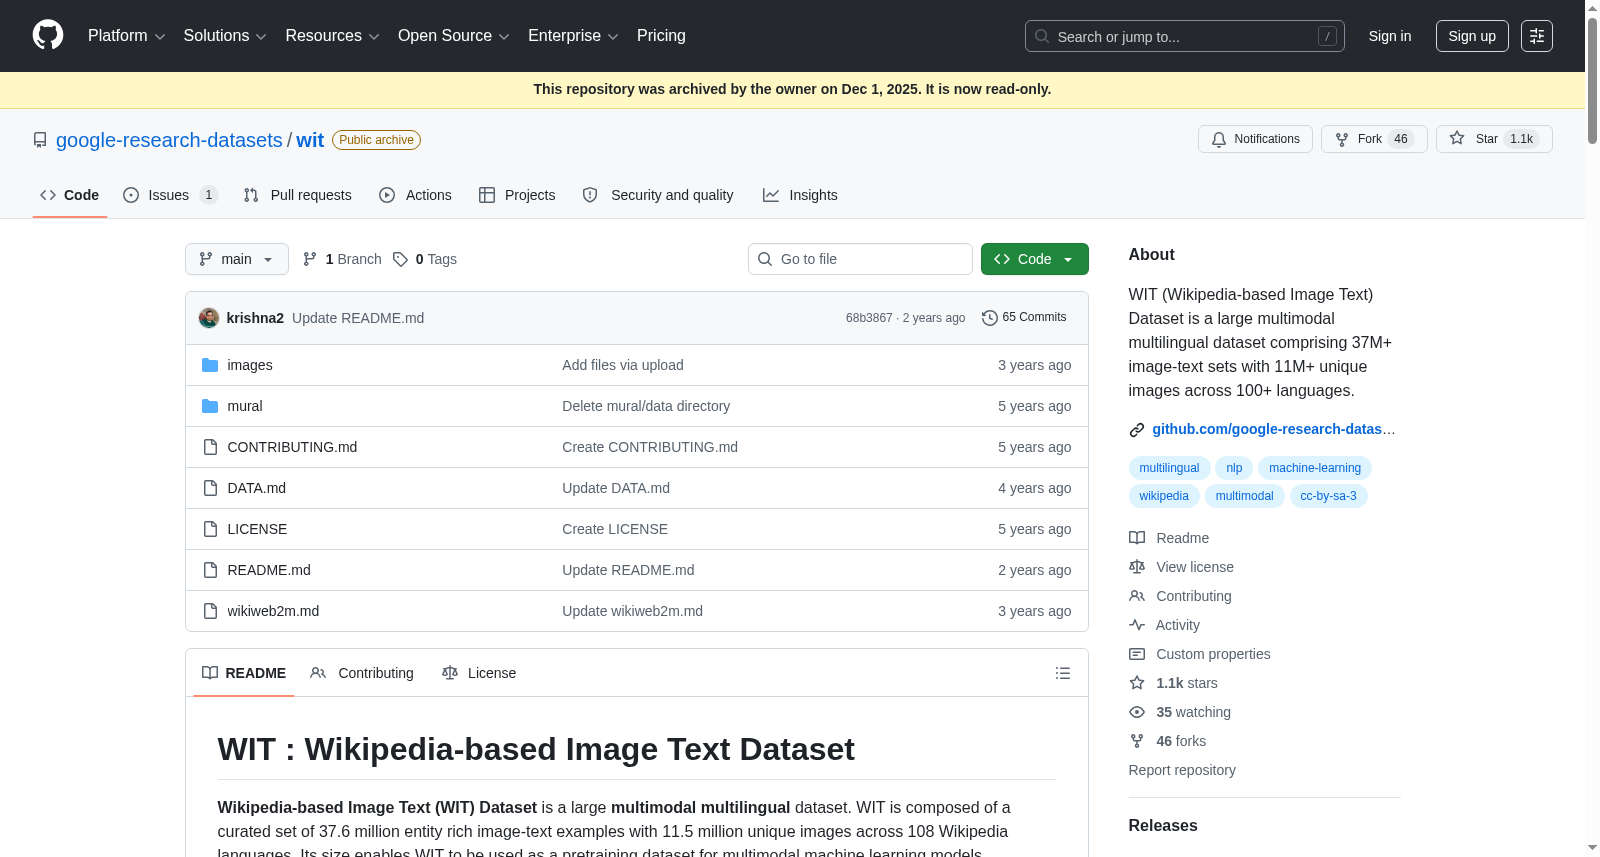Open the mural folder icon
Screen dimensions: 1600x857
tap(210, 406)
